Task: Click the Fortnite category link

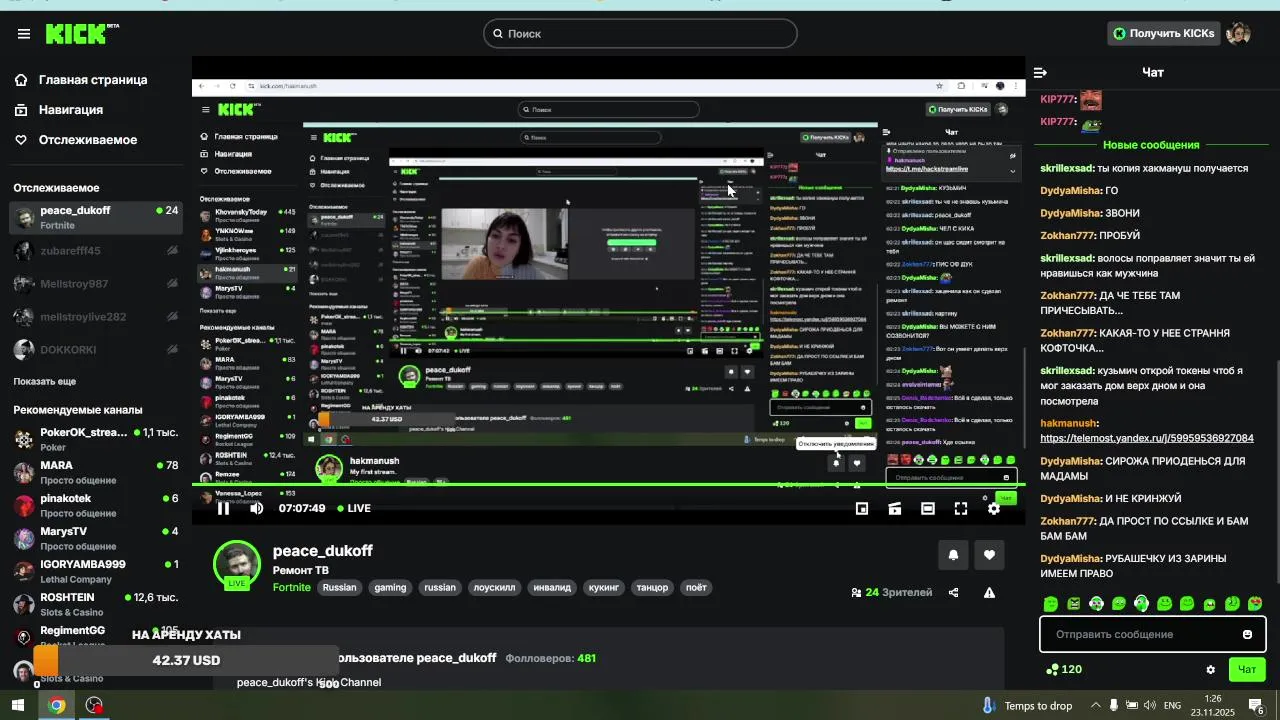Action: pos(292,588)
